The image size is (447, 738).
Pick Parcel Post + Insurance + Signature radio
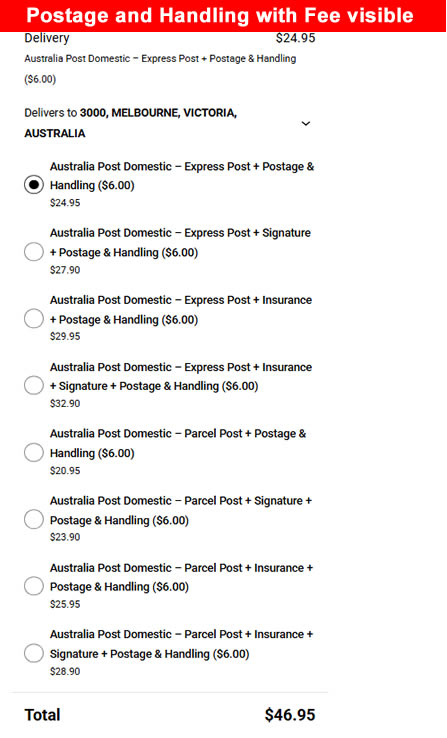(x=34, y=653)
